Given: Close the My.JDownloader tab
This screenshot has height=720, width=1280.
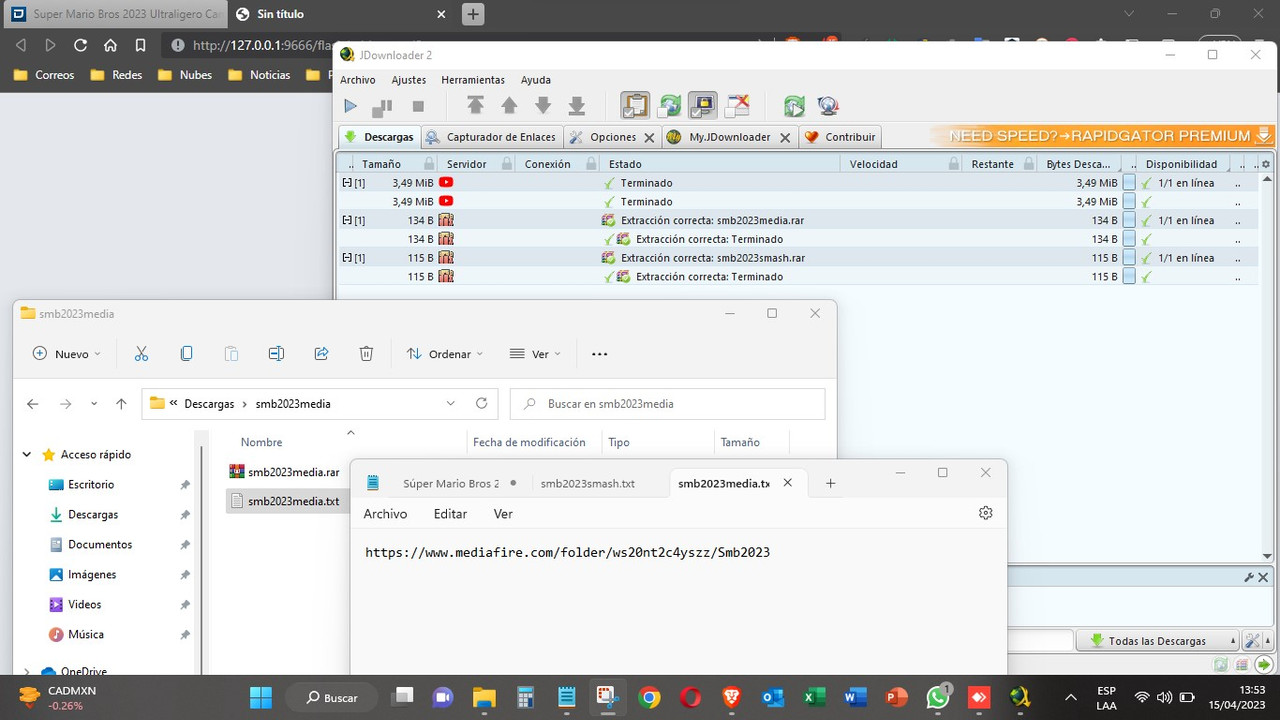Looking at the screenshot, I should (785, 138).
